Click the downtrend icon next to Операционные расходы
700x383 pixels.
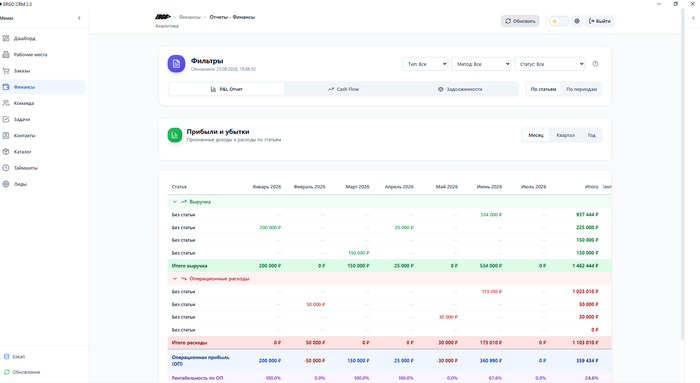coord(183,279)
